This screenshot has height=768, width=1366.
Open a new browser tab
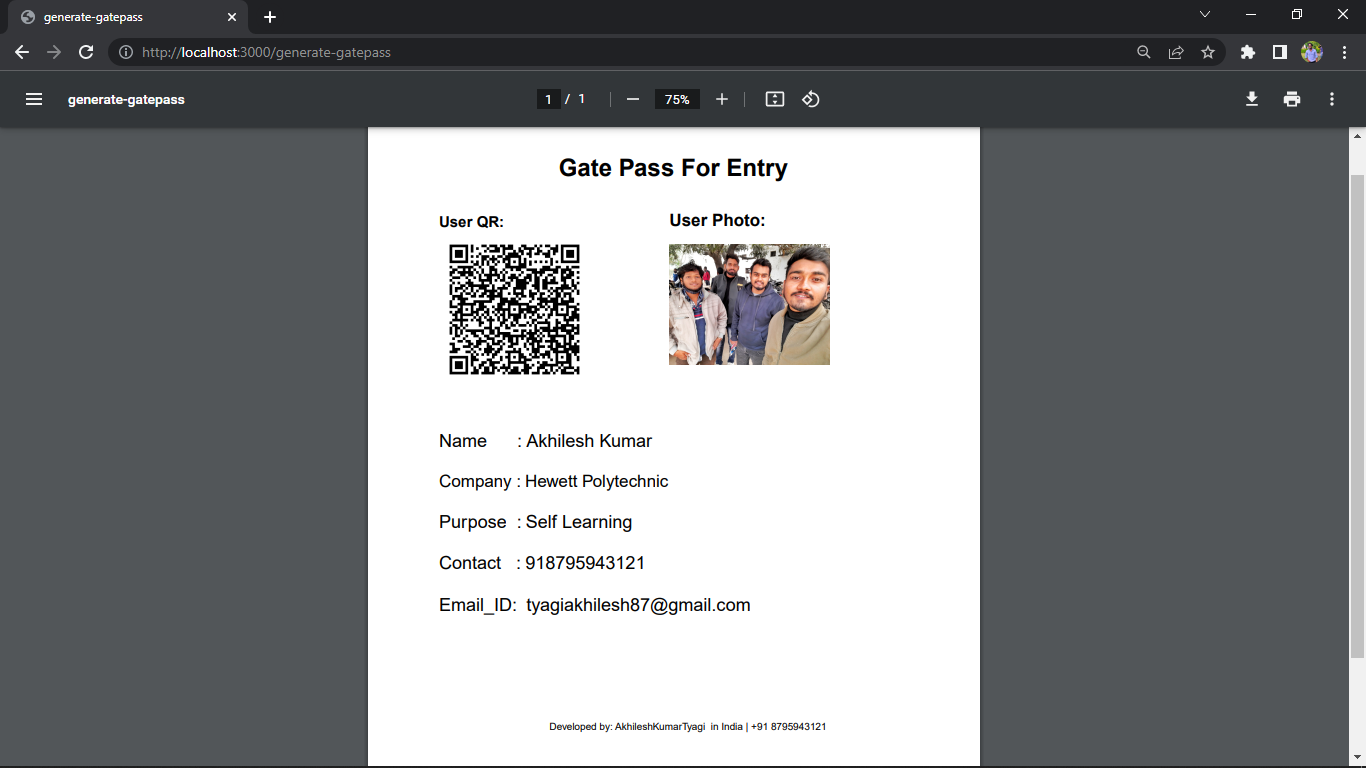point(270,16)
